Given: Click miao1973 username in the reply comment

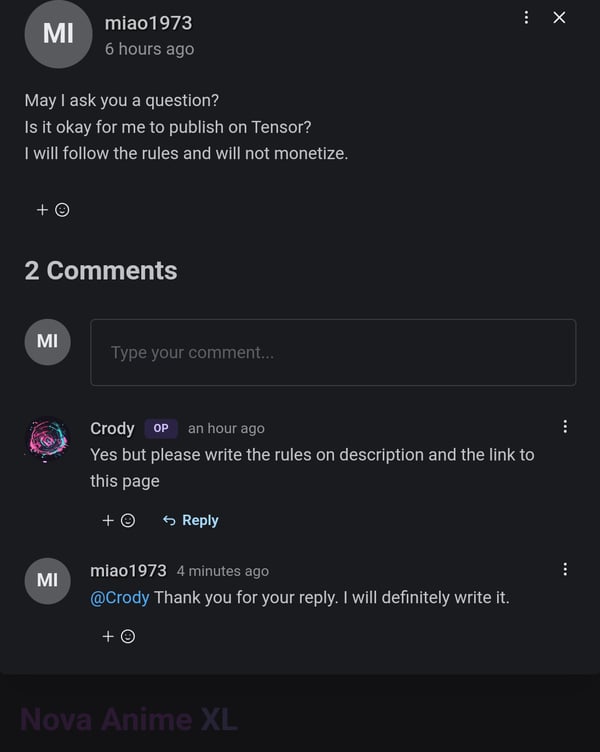Looking at the screenshot, I should (128, 571).
